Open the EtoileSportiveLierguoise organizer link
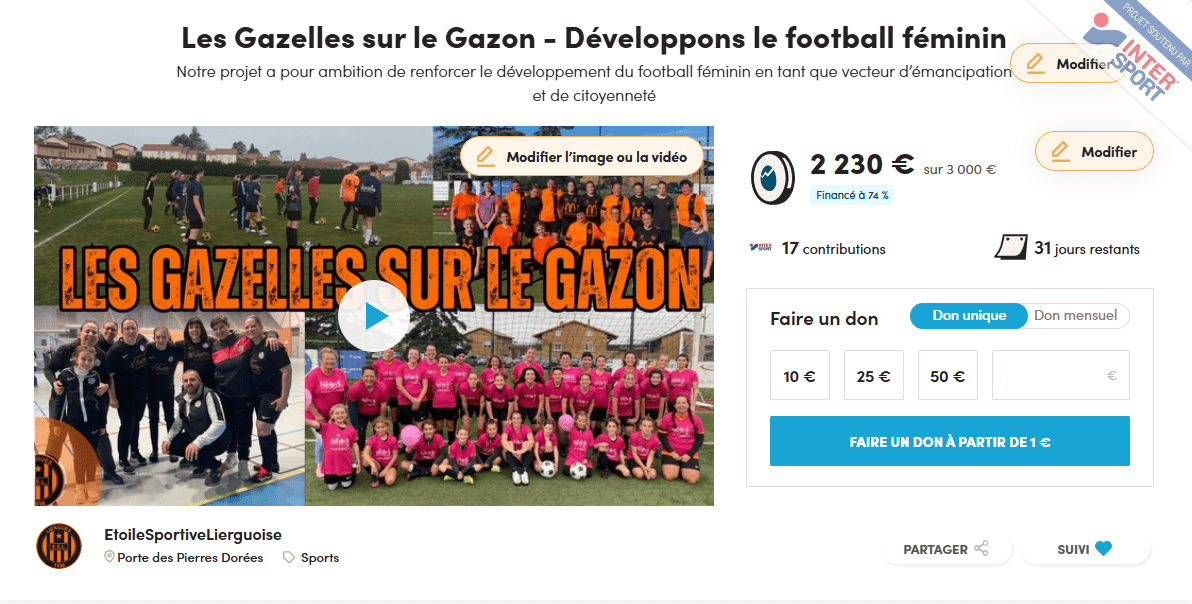Screen dimensions: 1192x604 pos(193,535)
